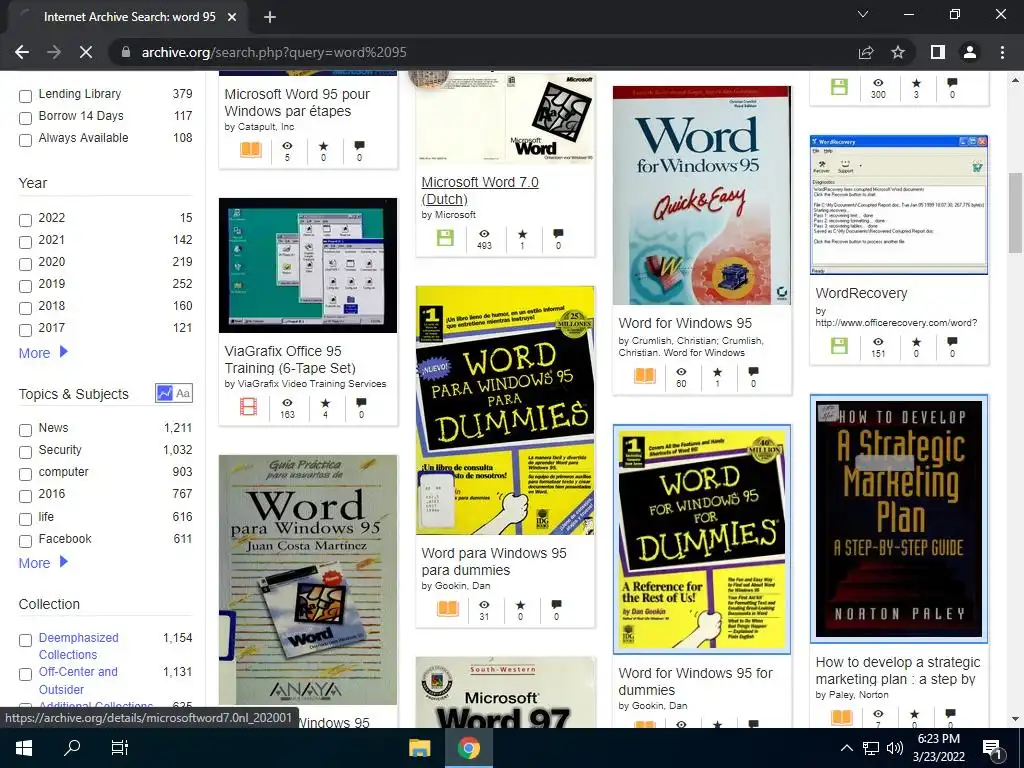Open a new browser tab
The height and width of the screenshot is (768, 1024).
coord(270,17)
